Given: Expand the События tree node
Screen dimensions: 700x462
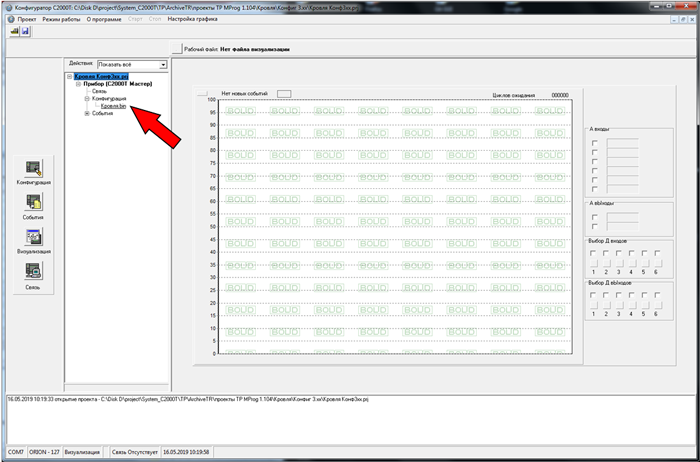Looking at the screenshot, I should pyautogui.click(x=87, y=113).
